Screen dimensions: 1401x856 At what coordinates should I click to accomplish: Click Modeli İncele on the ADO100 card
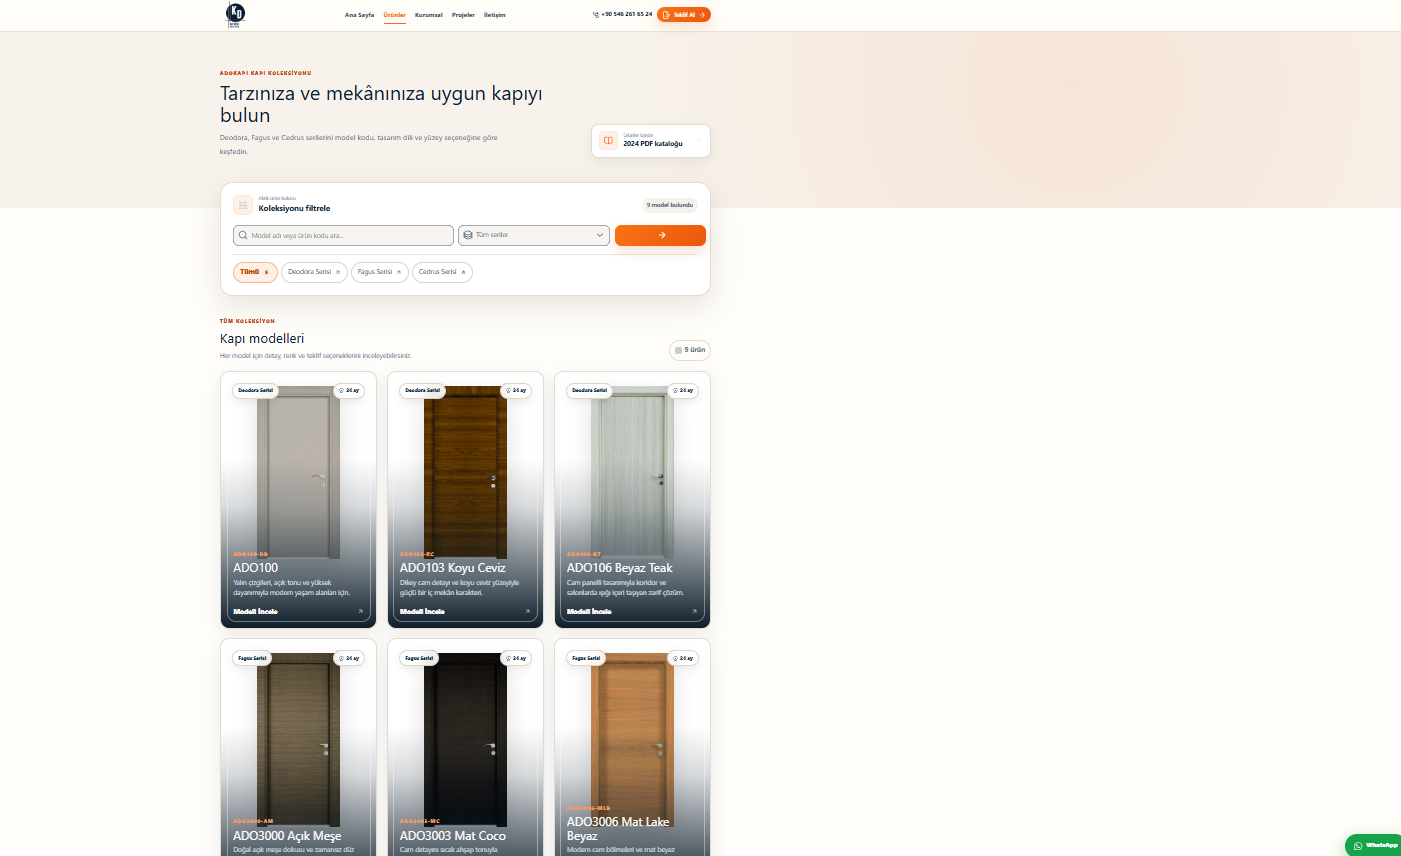256,611
